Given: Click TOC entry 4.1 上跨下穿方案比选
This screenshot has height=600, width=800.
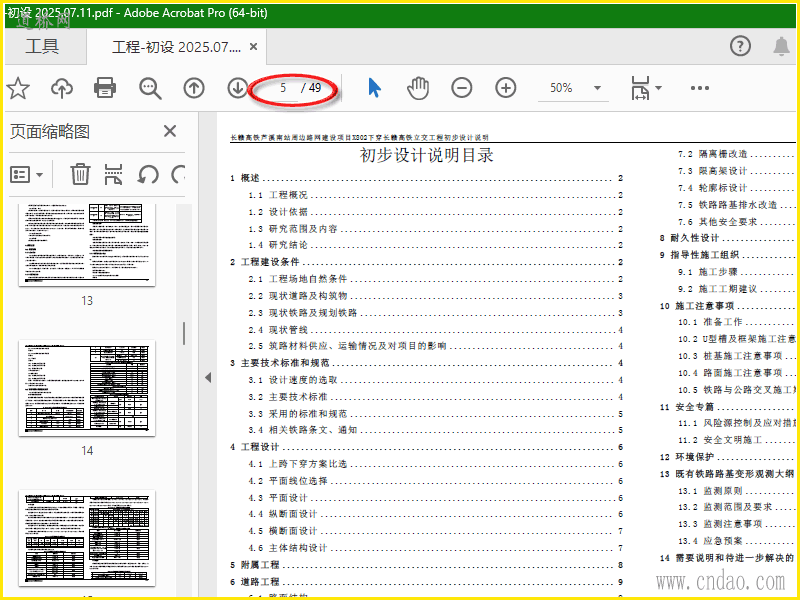Looking at the screenshot, I should tap(436, 464).
